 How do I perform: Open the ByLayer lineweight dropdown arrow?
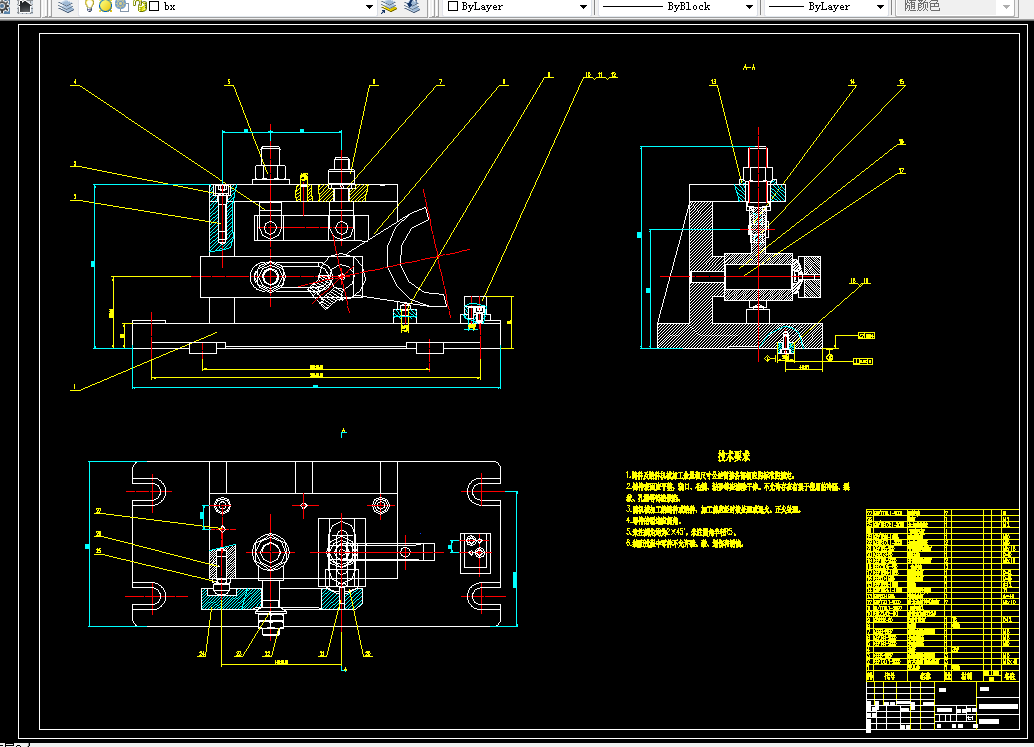[880, 7]
